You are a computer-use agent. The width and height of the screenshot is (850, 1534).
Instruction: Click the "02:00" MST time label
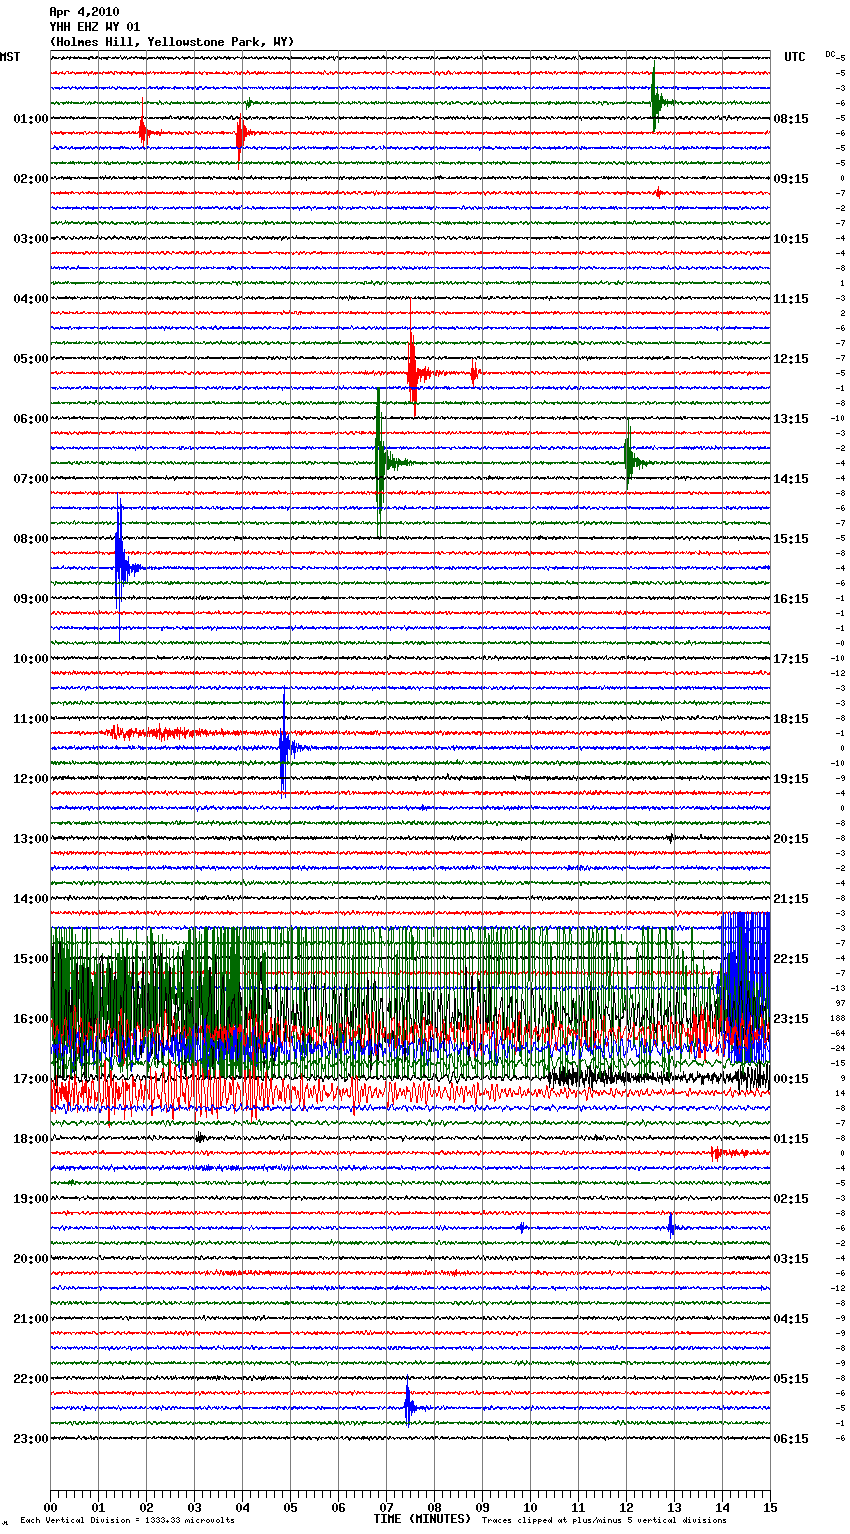pos(31,179)
